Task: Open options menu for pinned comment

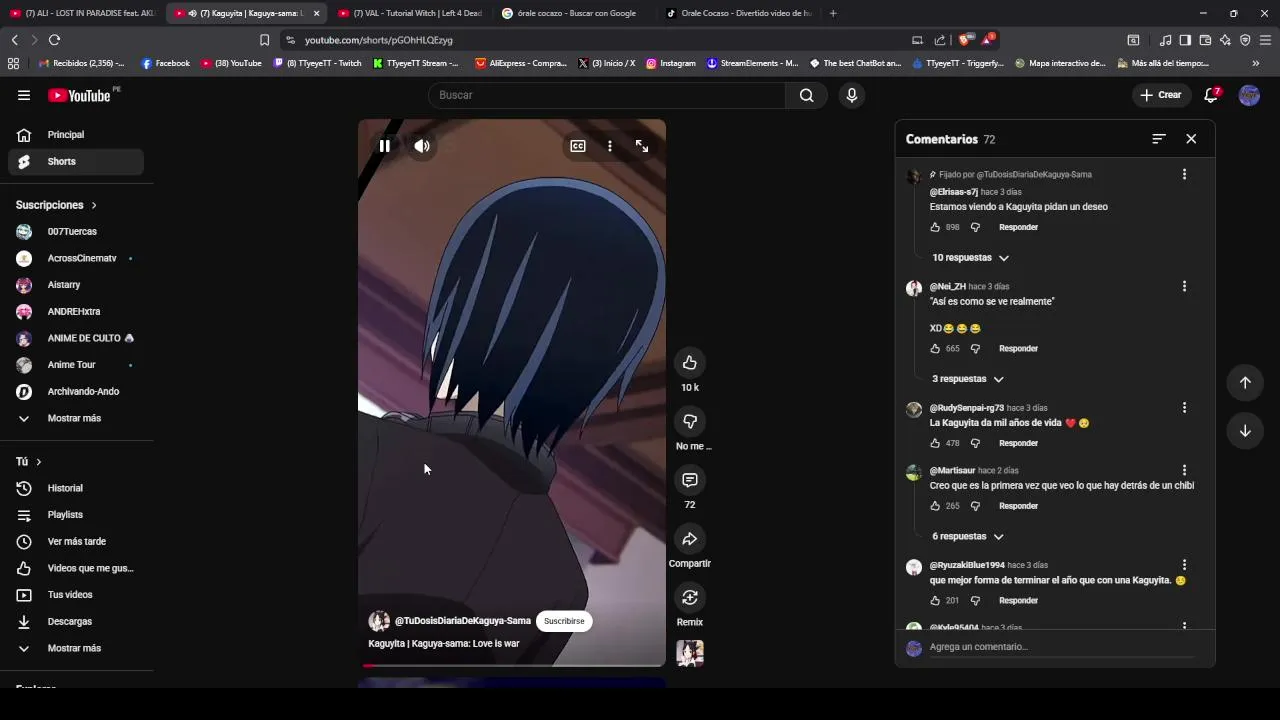Action: pos(1184,174)
